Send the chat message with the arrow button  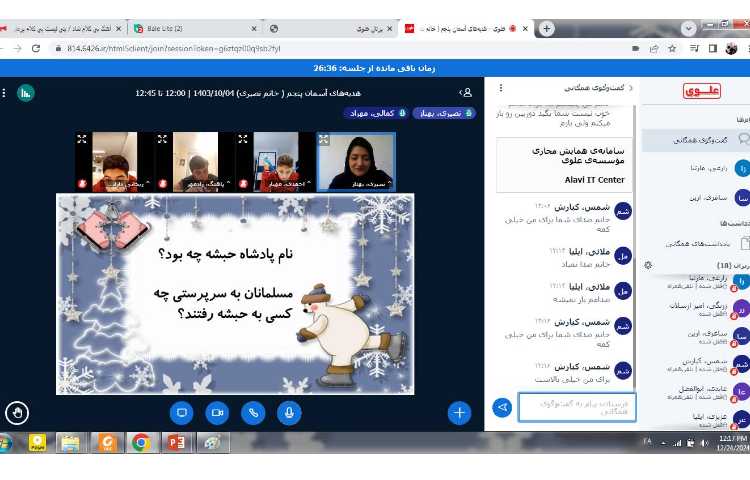502,407
